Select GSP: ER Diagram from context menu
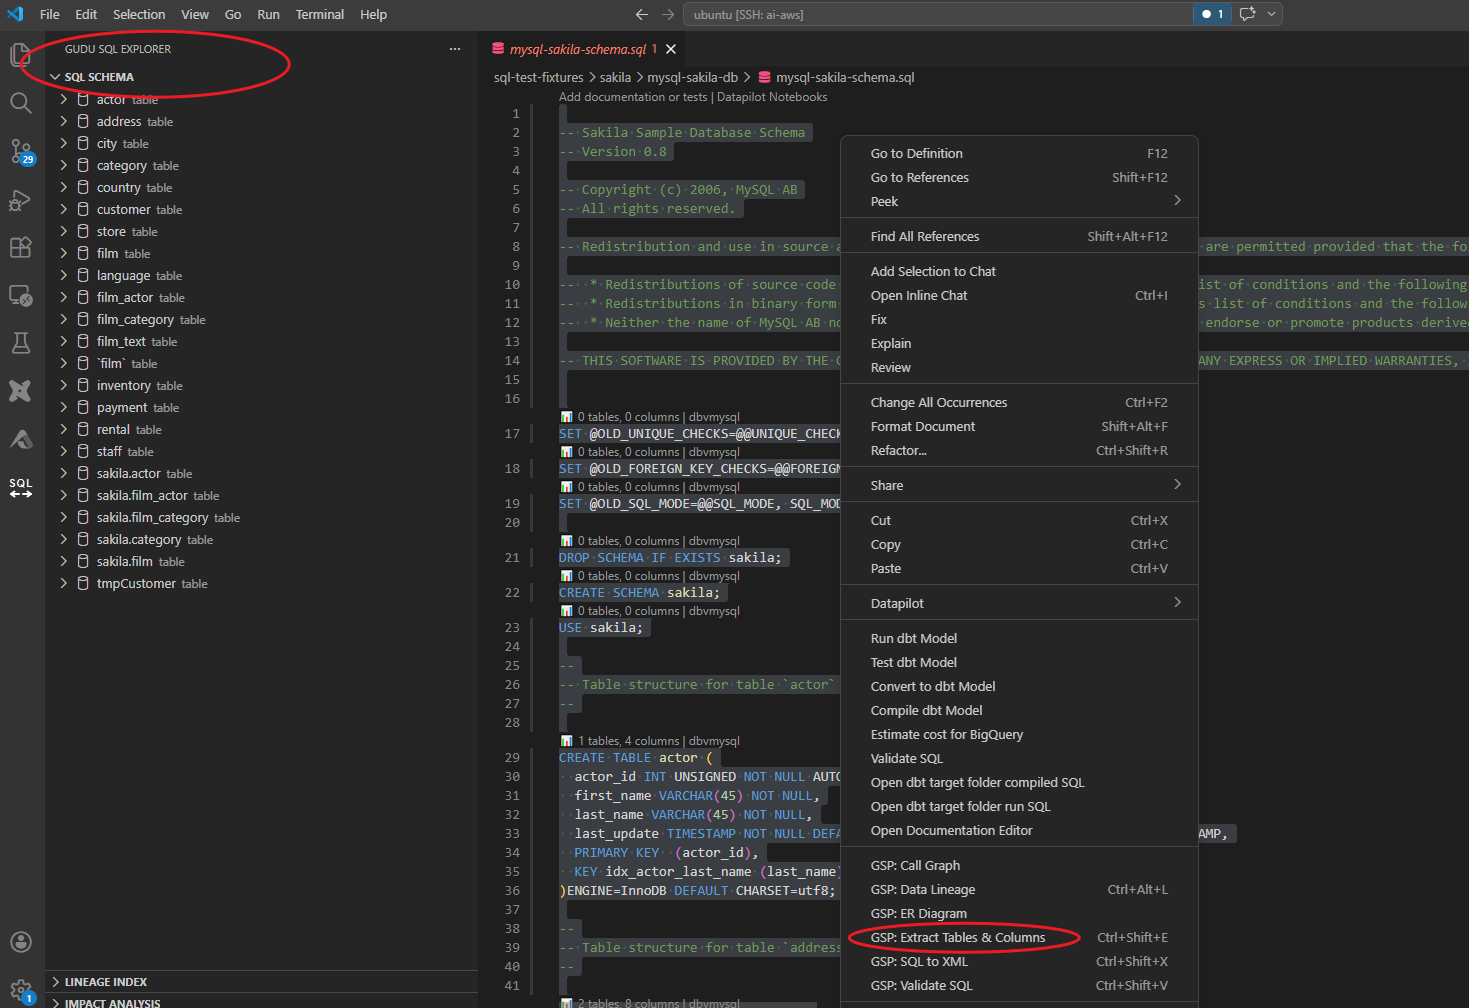The width and height of the screenshot is (1469, 1008). tap(921, 913)
